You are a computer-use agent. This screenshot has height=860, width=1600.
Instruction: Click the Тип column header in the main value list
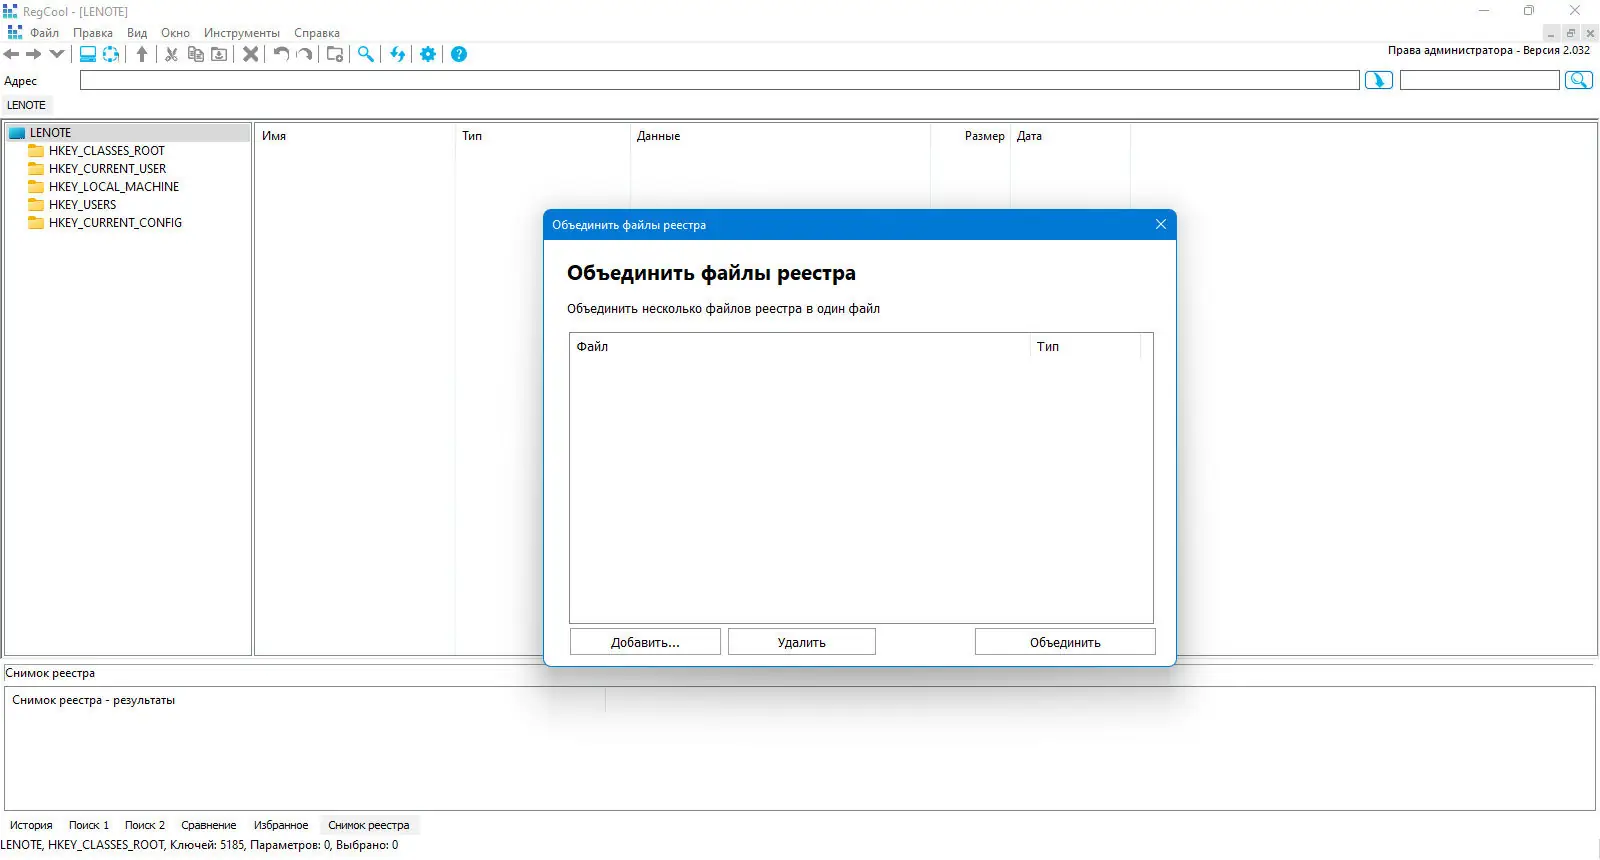[x=543, y=136]
